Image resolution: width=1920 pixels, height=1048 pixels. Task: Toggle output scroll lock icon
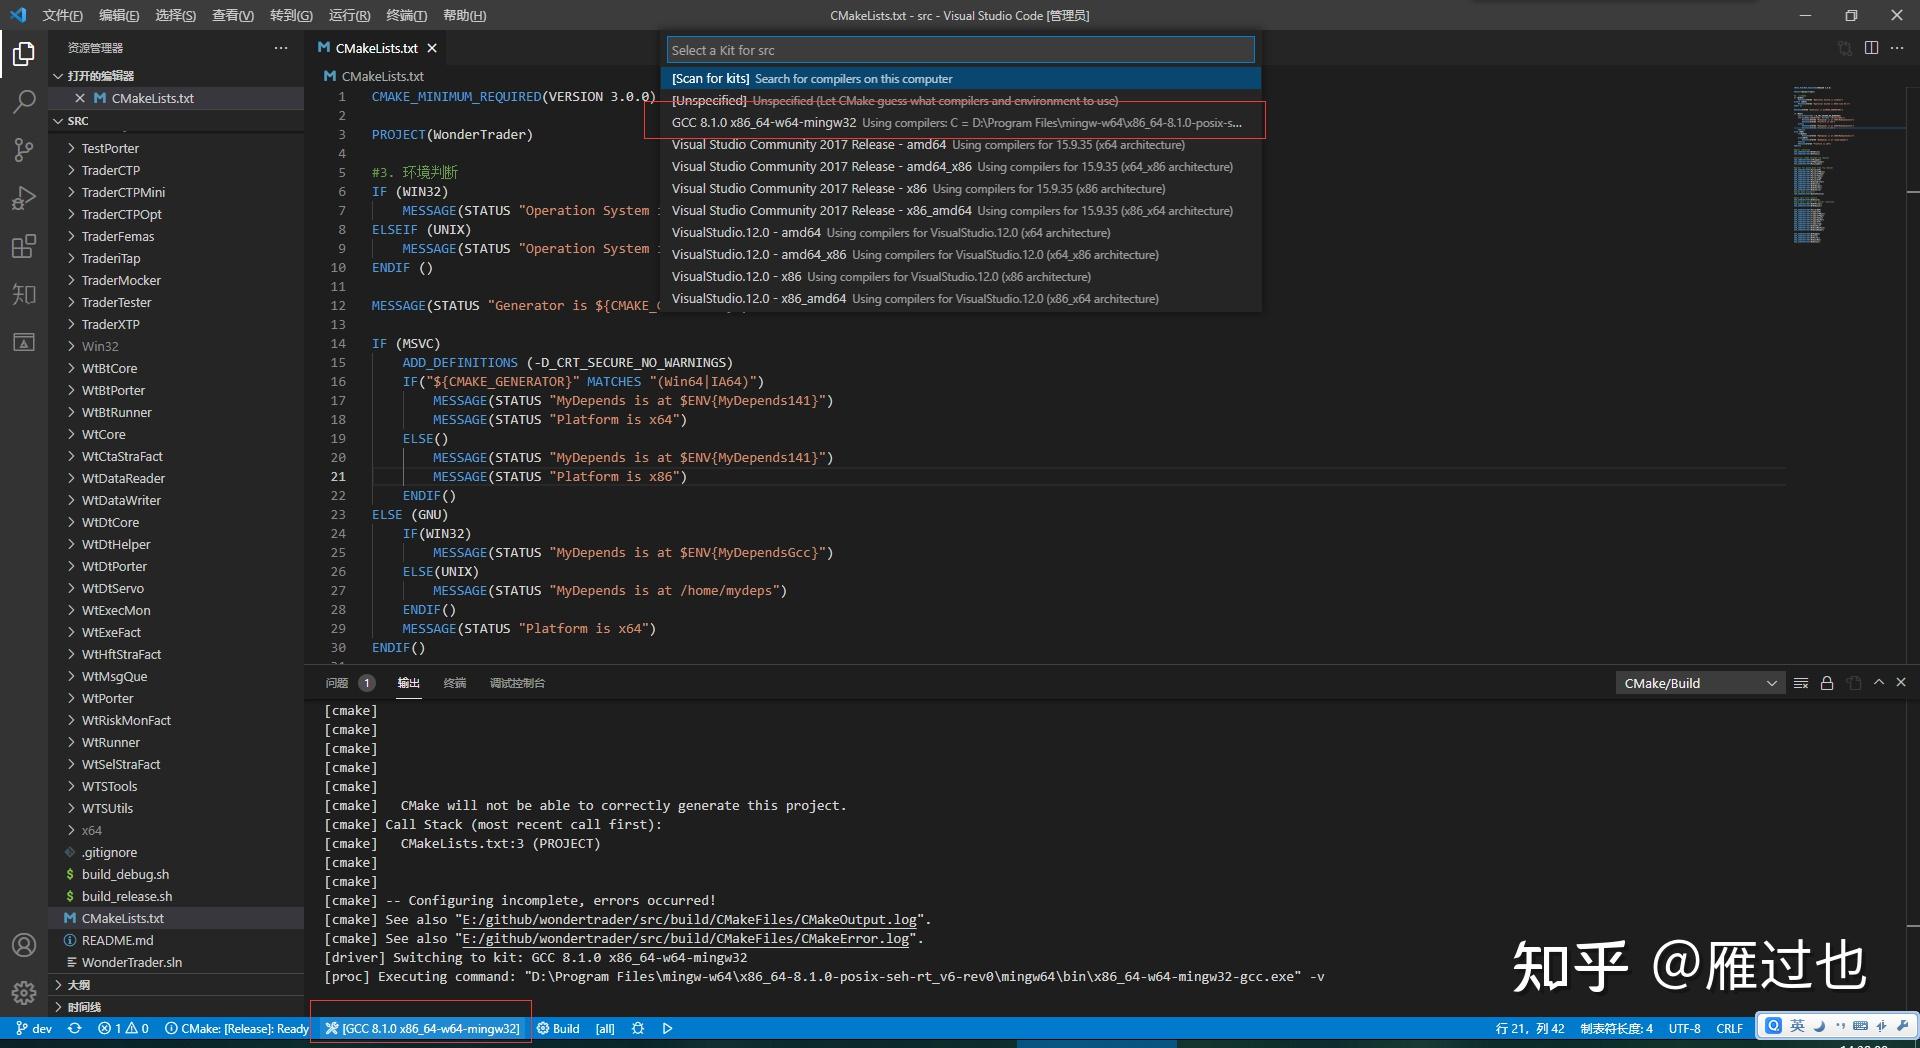pyautogui.click(x=1827, y=683)
